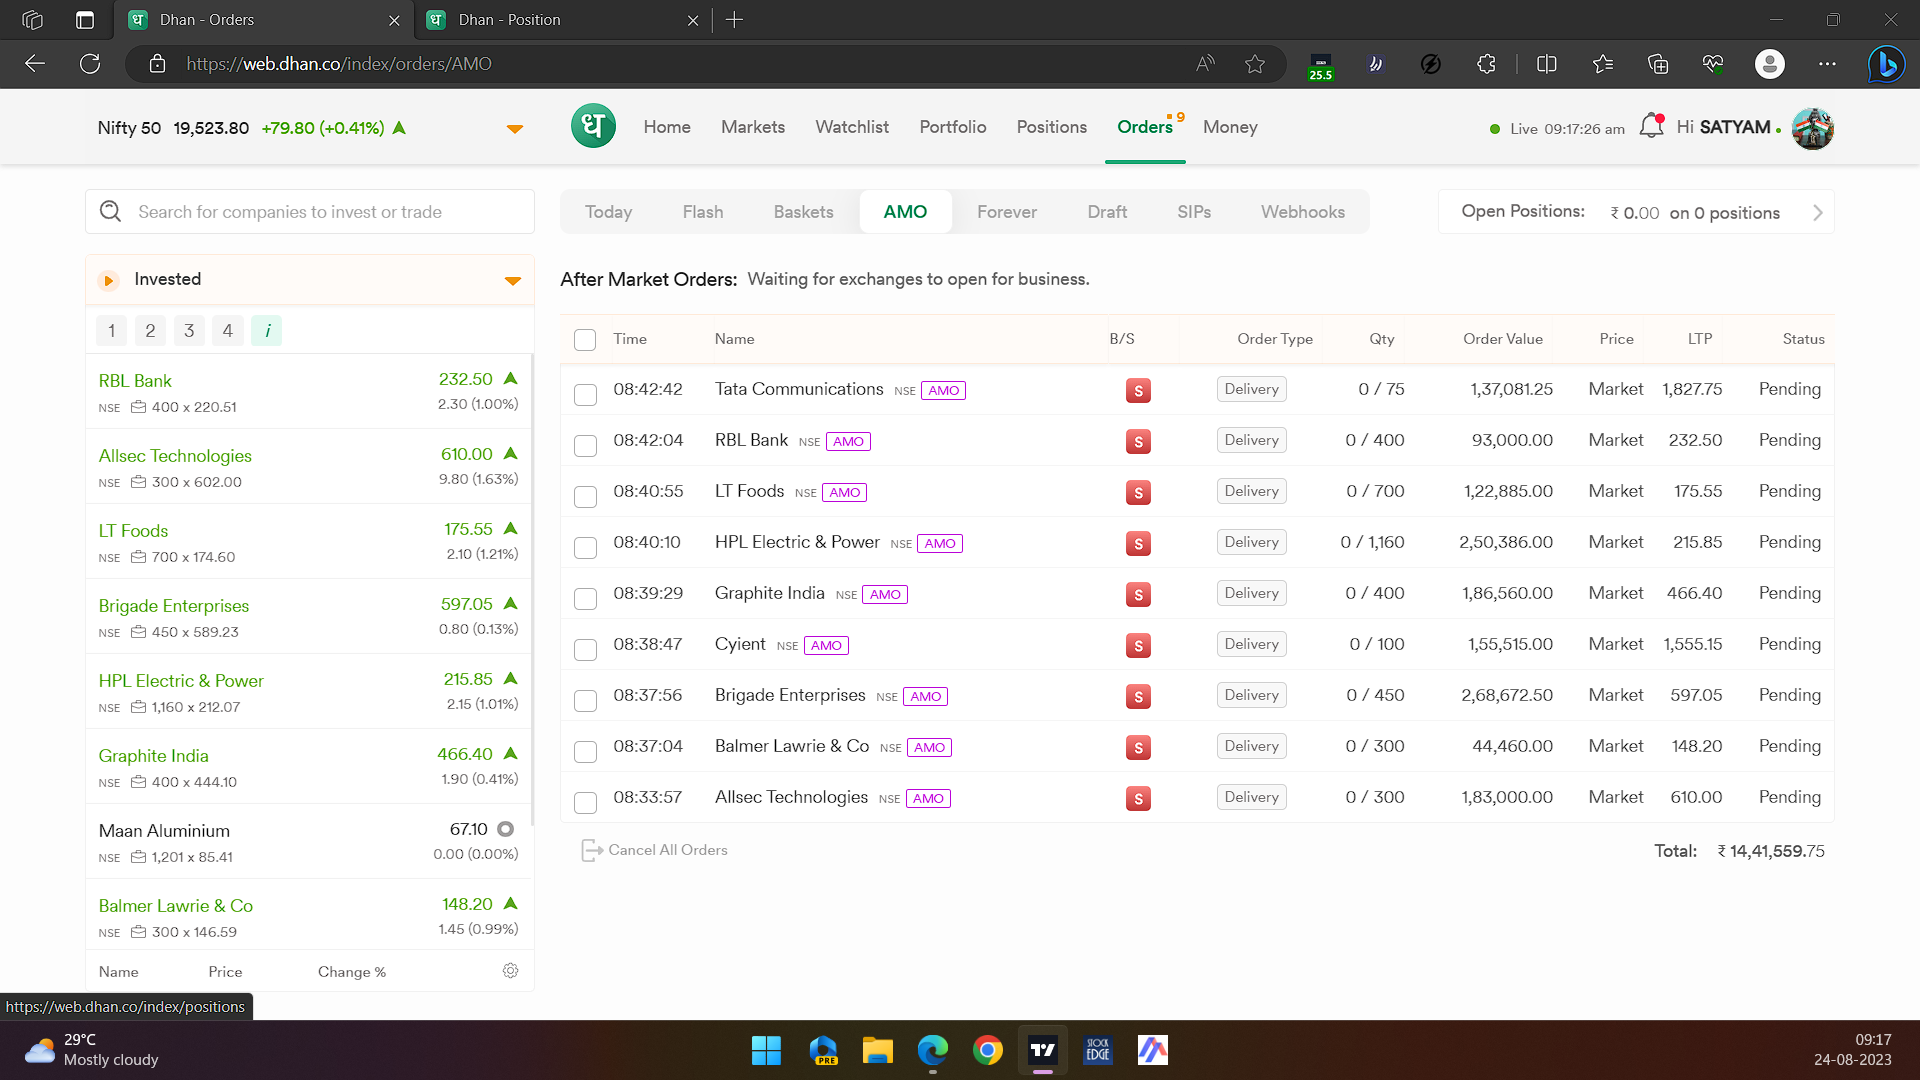Click the company search input field
This screenshot has width=1920, height=1080.
pyautogui.click(x=320, y=212)
